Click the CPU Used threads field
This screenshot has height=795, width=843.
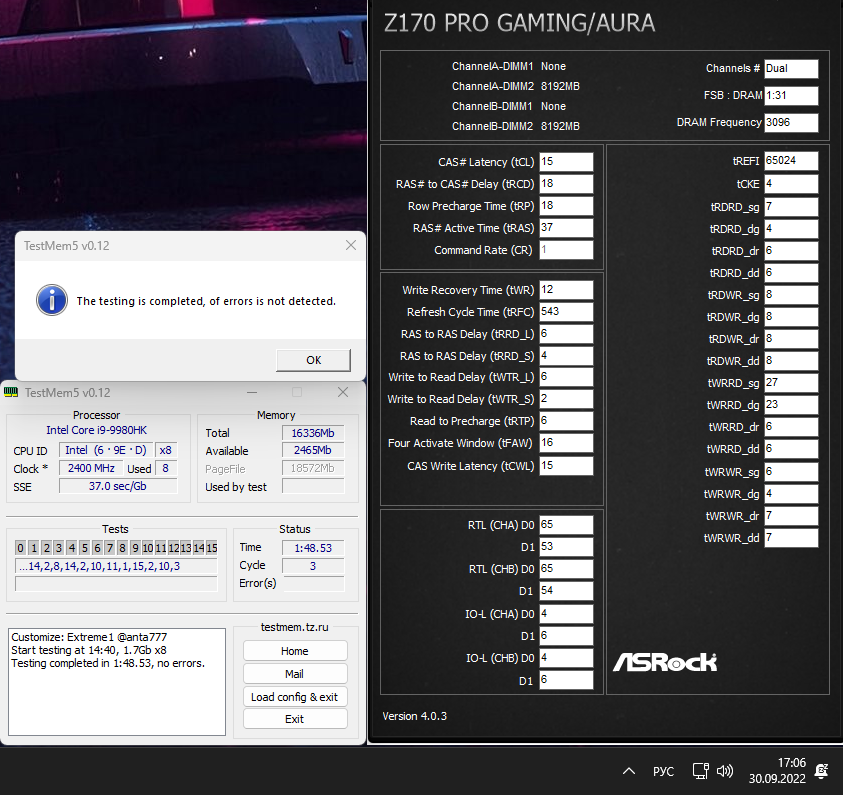[166, 468]
